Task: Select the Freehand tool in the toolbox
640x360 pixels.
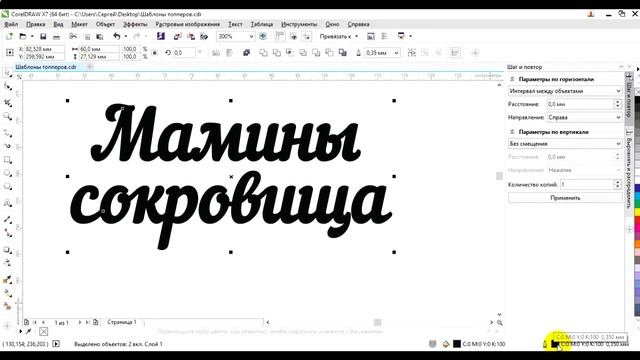Action: [7, 132]
